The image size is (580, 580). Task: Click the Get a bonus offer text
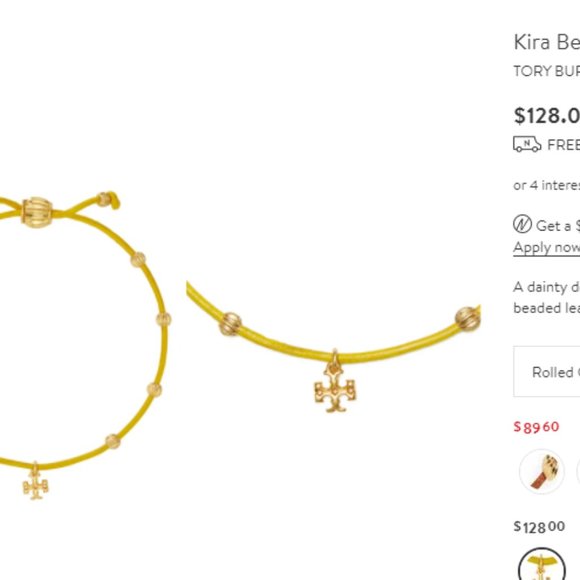(558, 225)
